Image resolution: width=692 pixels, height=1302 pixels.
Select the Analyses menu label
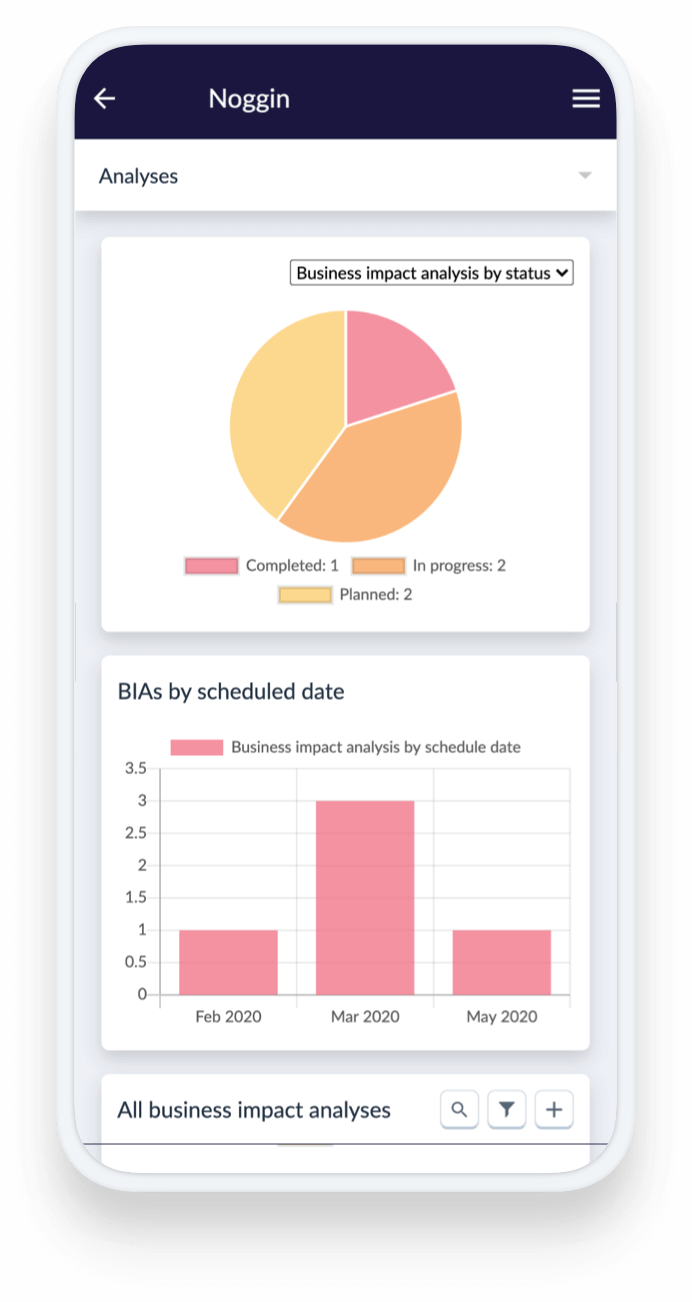[x=138, y=177]
